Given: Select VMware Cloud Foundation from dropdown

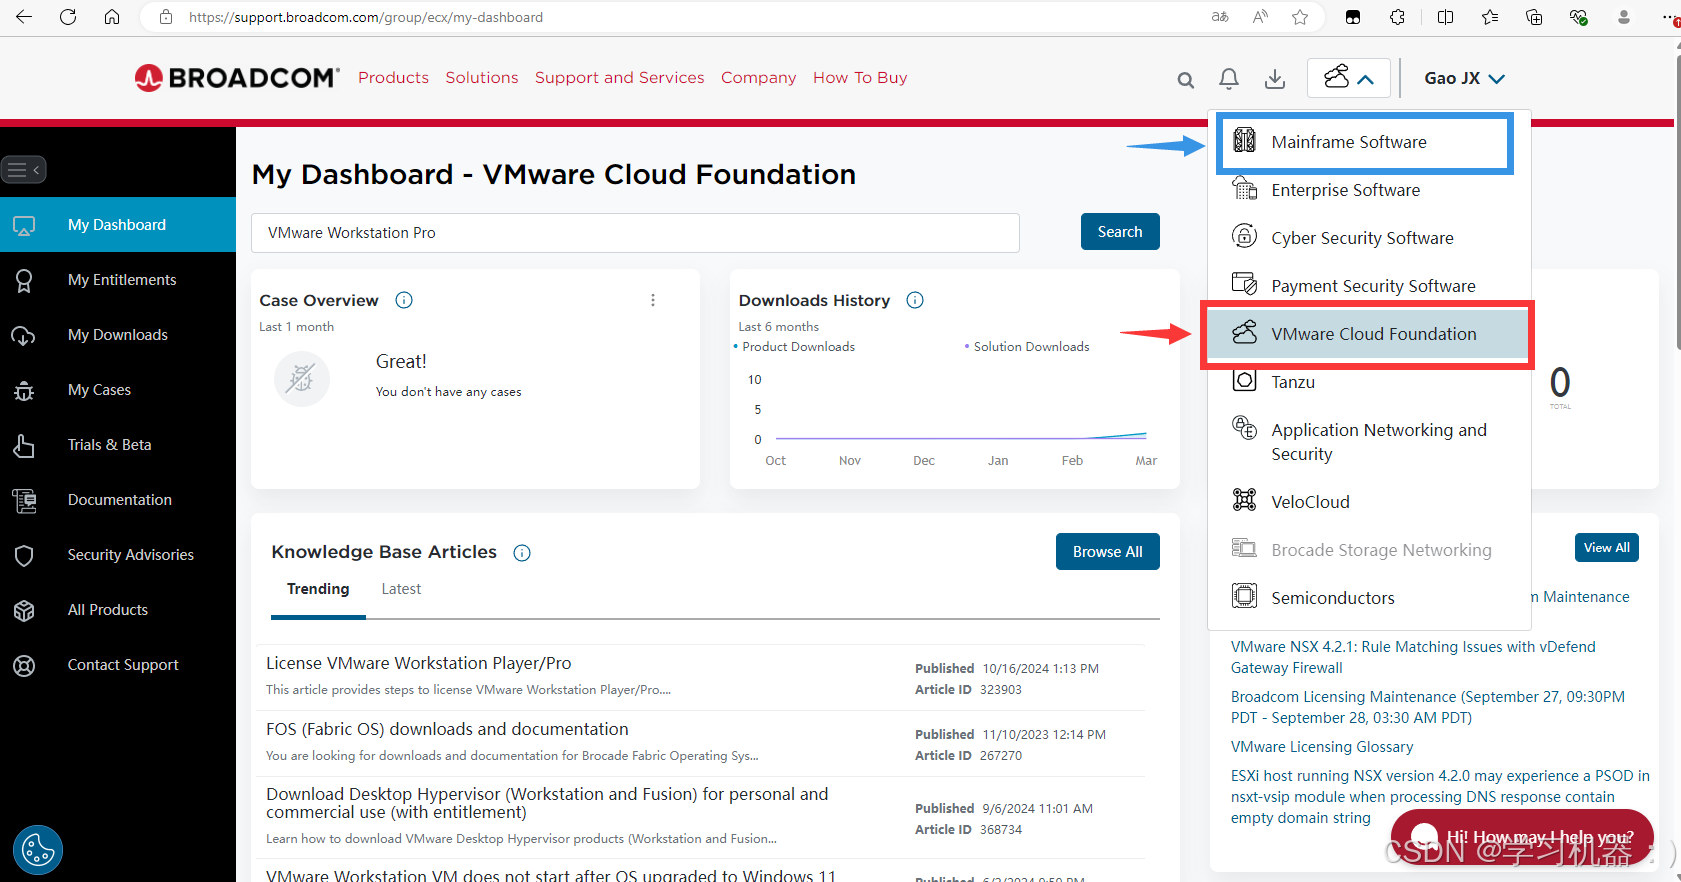Looking at the screenshot, I should [x=1369, y=334].
